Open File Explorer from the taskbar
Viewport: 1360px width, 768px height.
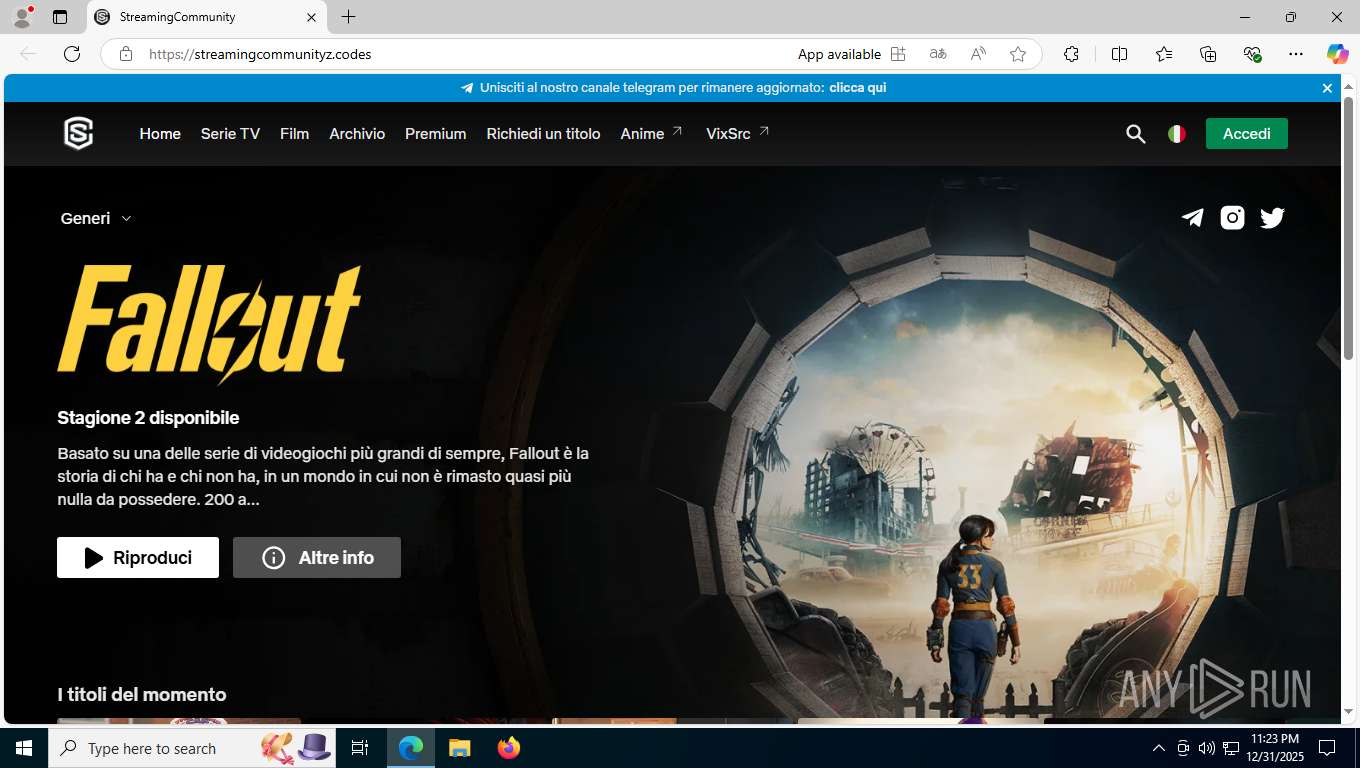coord(459,748)
